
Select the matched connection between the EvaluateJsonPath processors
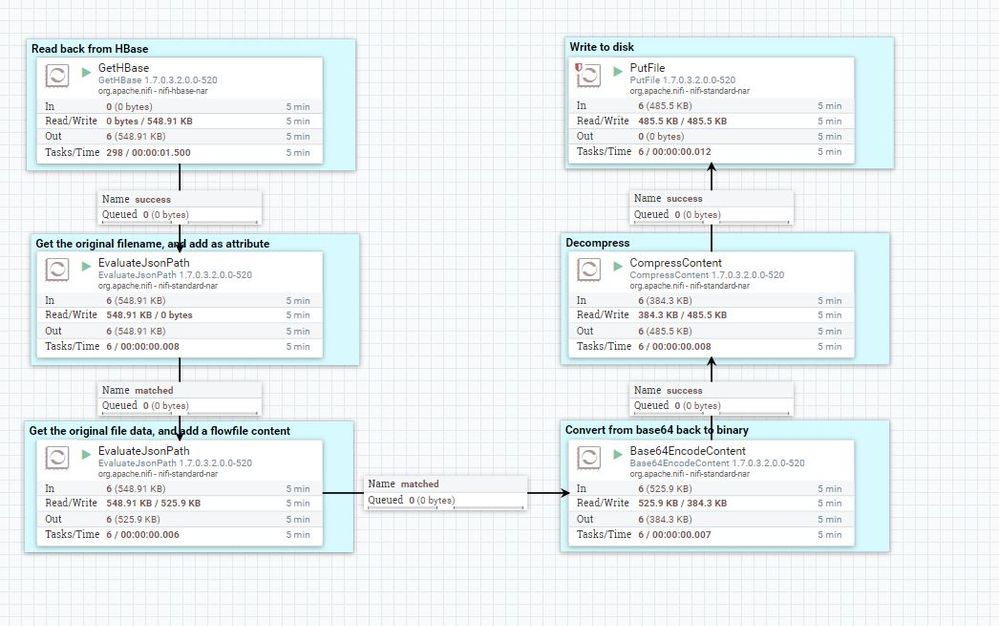pyautogui.click(x=179, y=398)
